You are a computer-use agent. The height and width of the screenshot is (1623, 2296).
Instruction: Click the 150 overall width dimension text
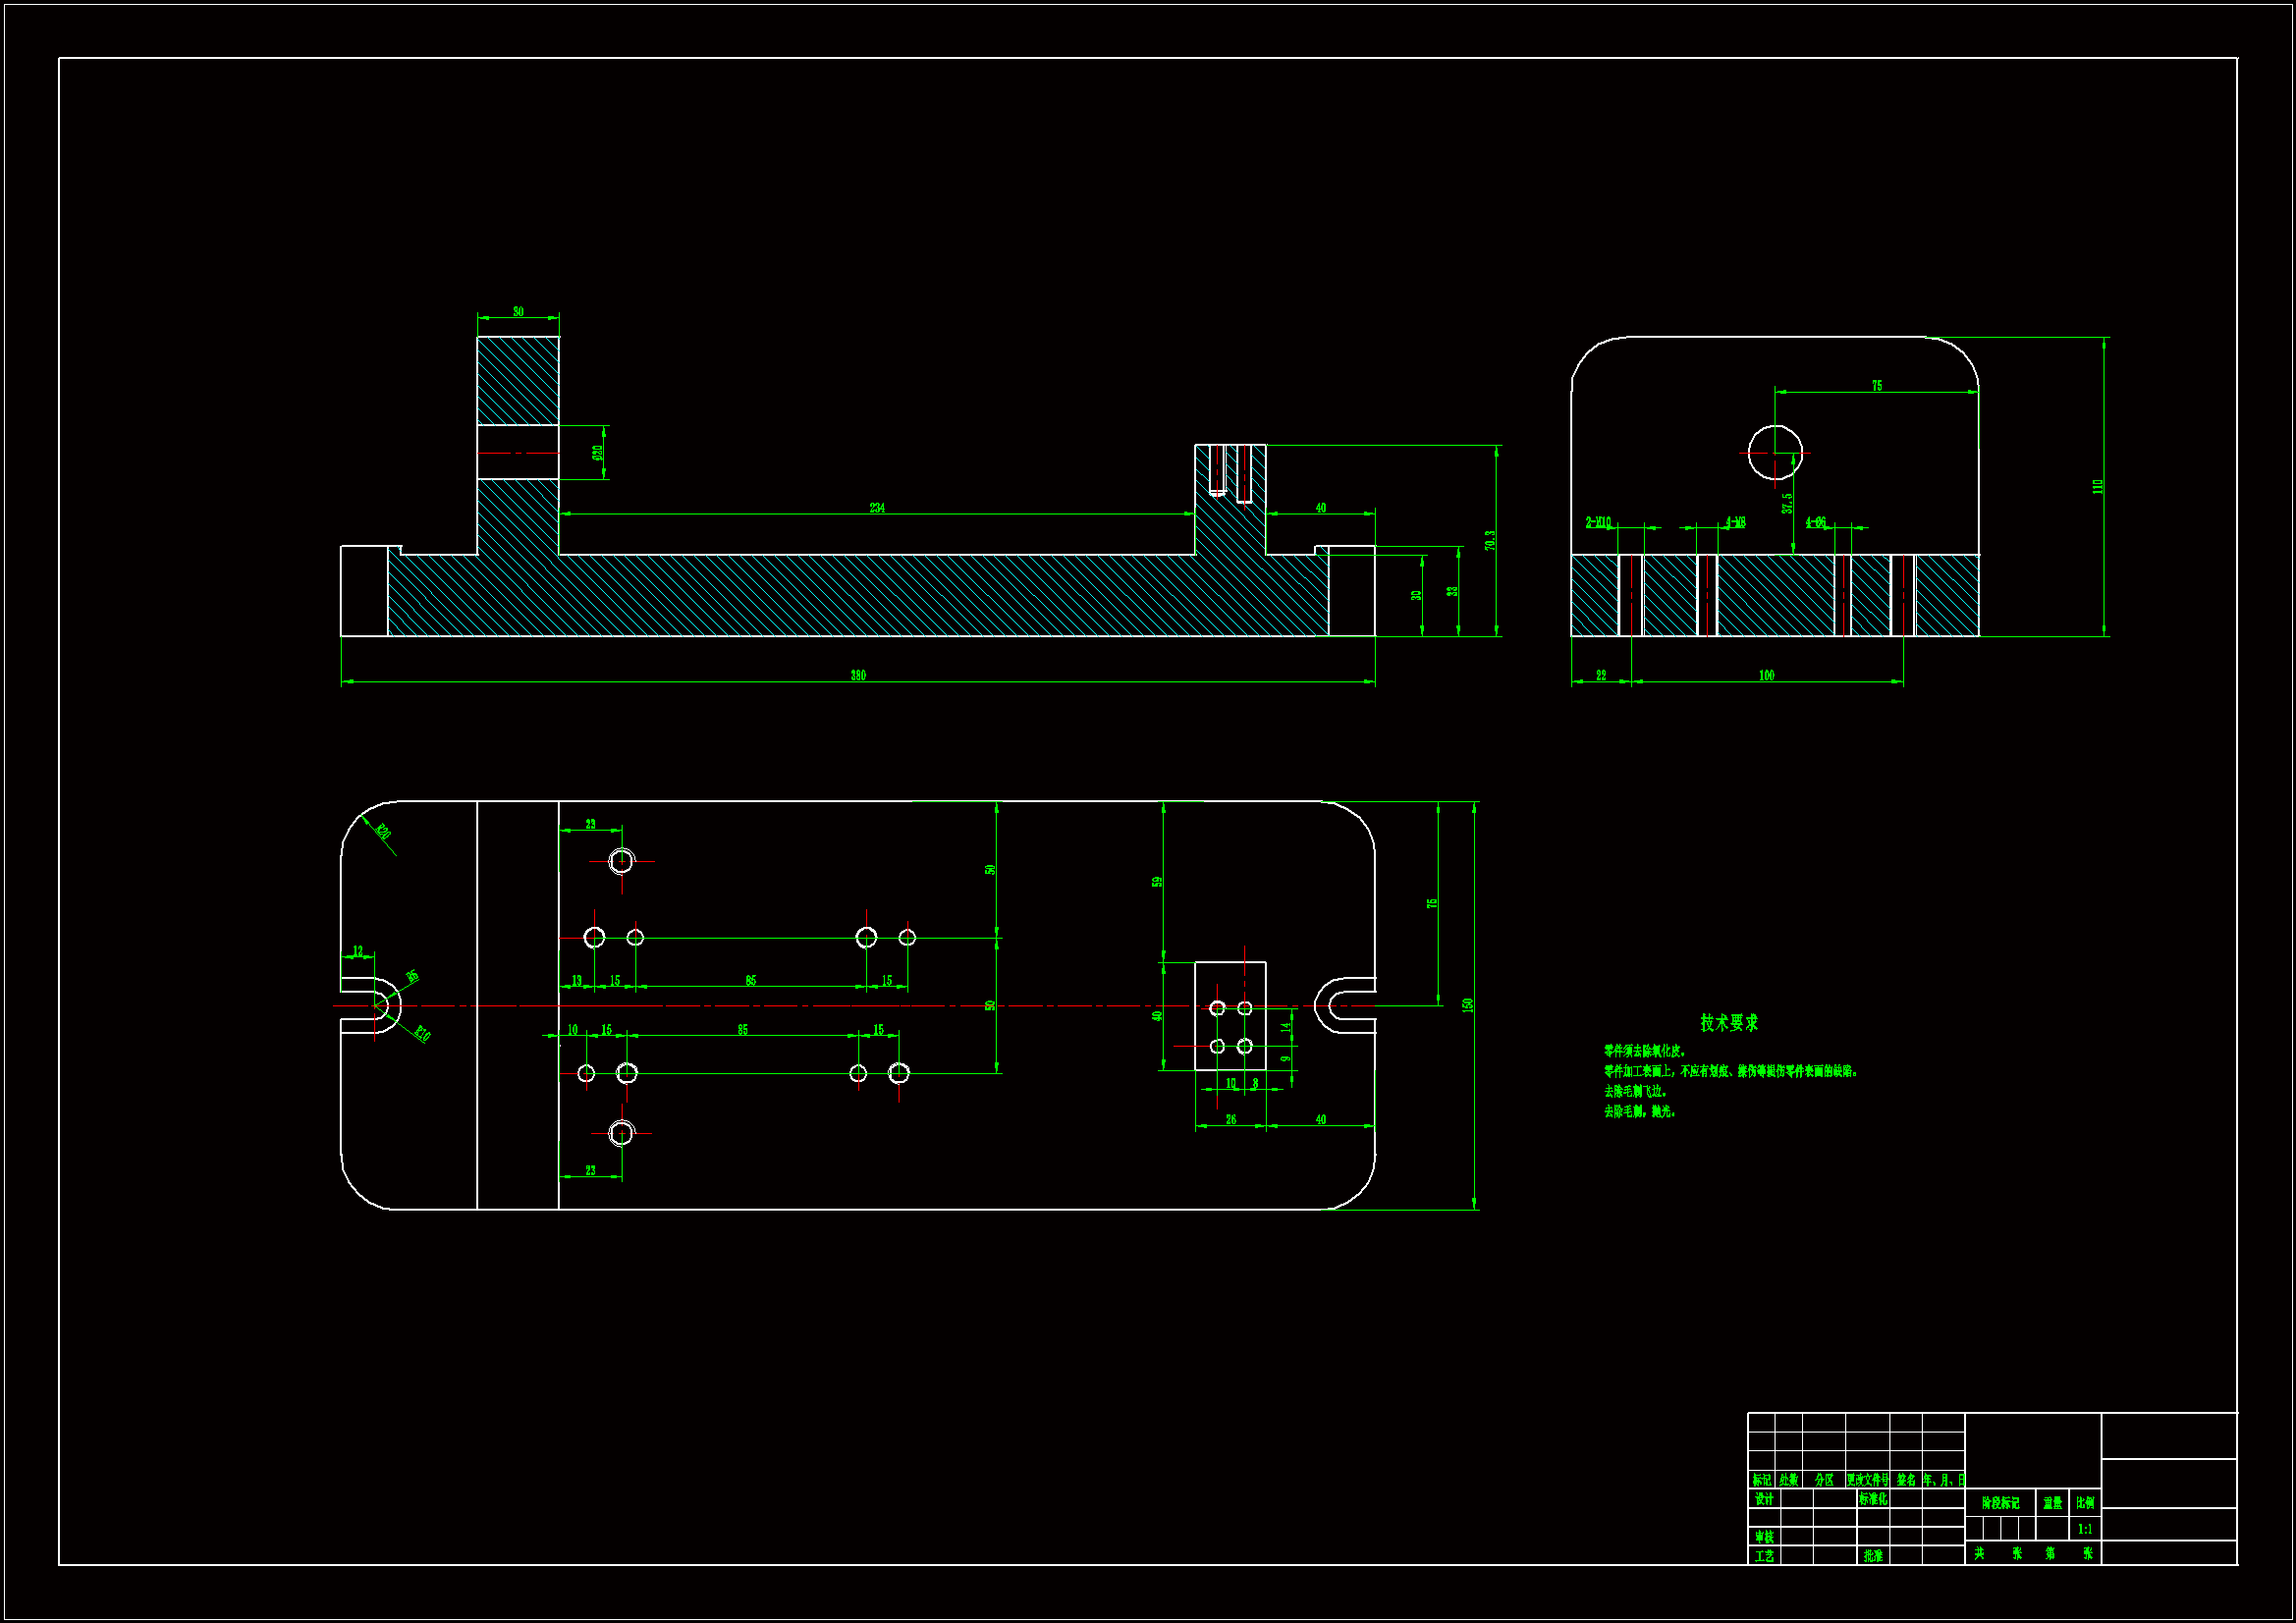coord(1468,1005)
